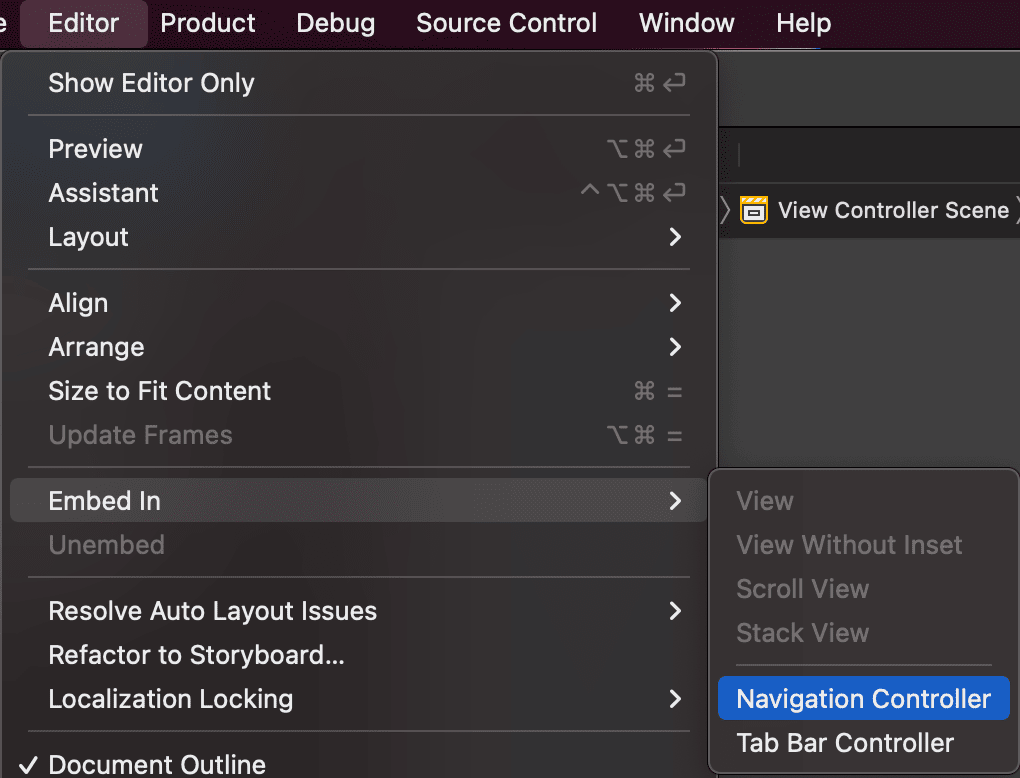Open the Editor menu in menu bar
1020x778 pixels.
pos(84,23)
